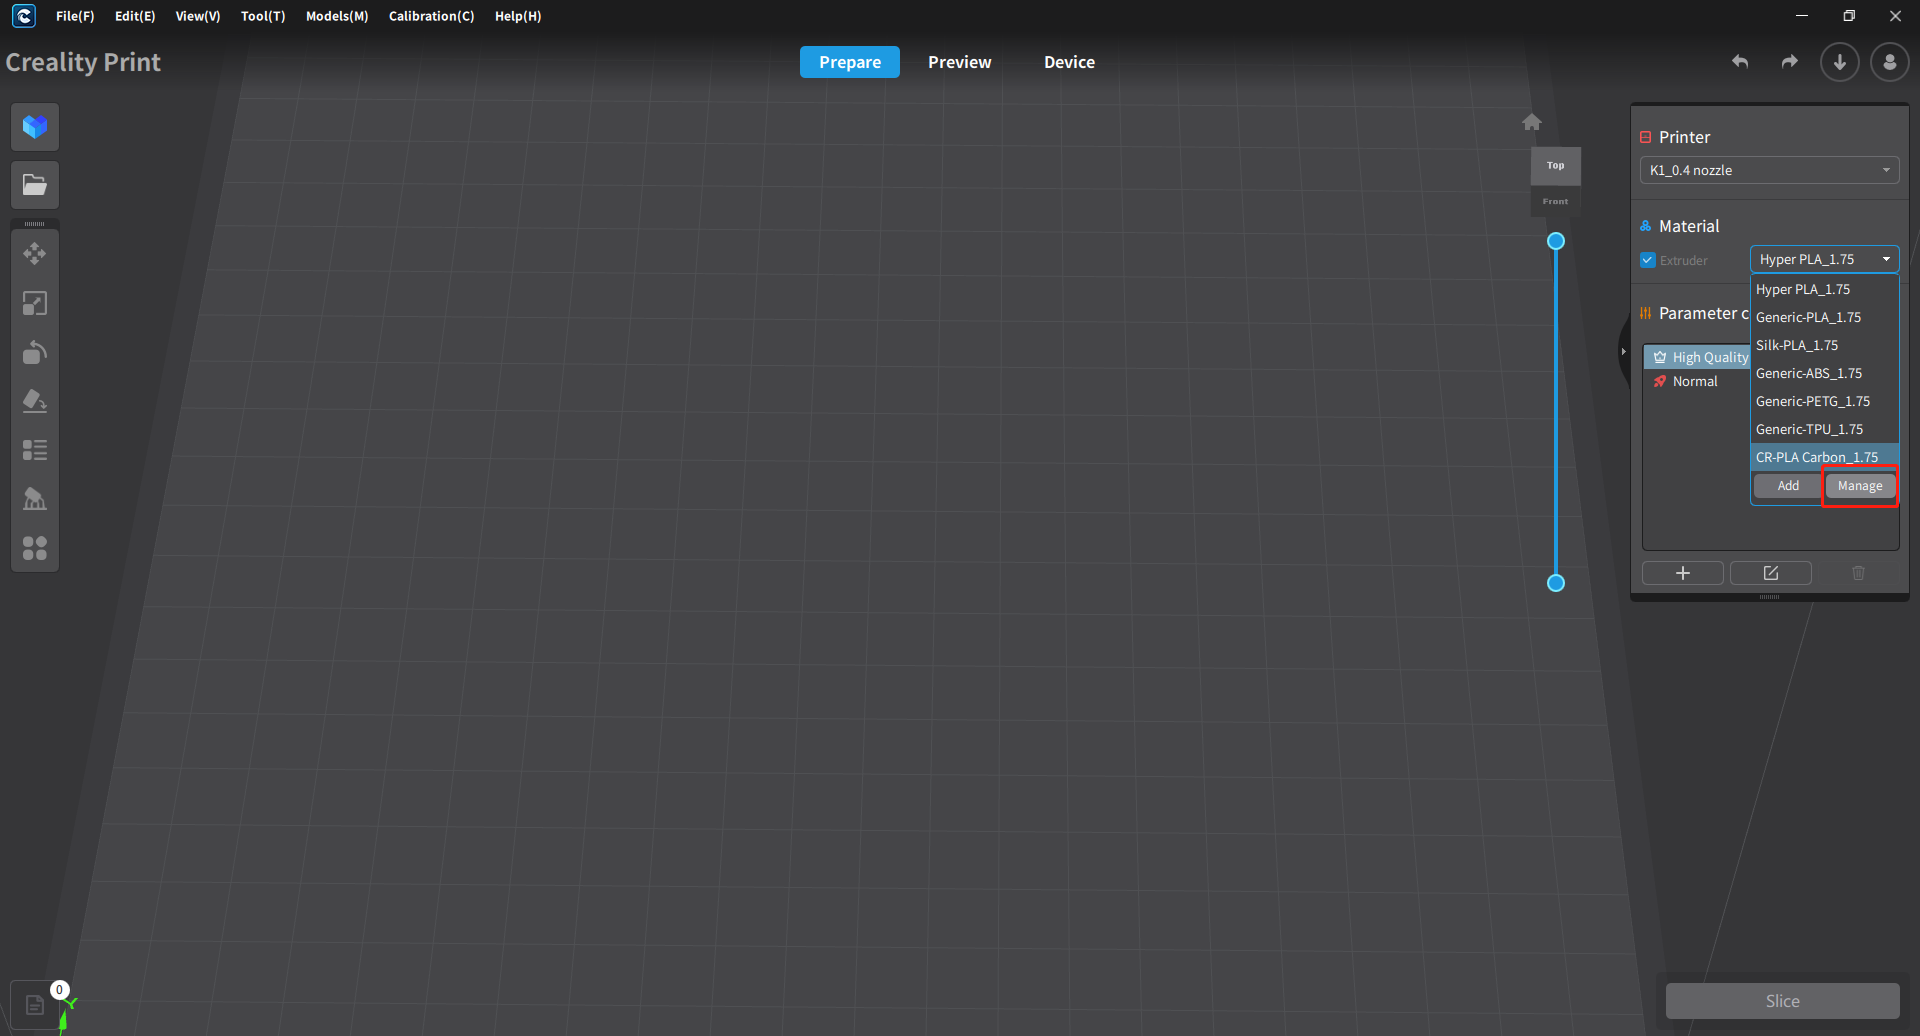Screen dimensions: 1920x1036
Task: Open the user account icon
Action: pyautogui.click(x=1890, y=62)
